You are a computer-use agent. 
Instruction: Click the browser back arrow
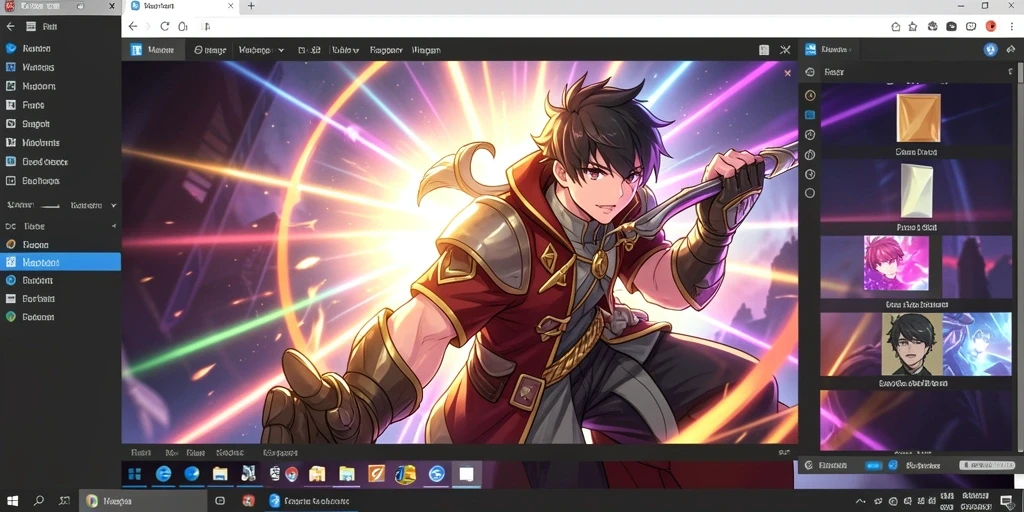pyautogui.click(x=133, y=26)
